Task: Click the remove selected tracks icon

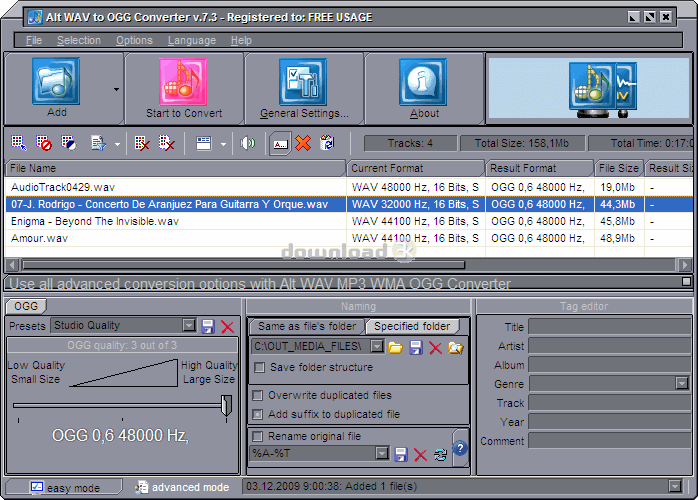Action: (x=142, y=143)
